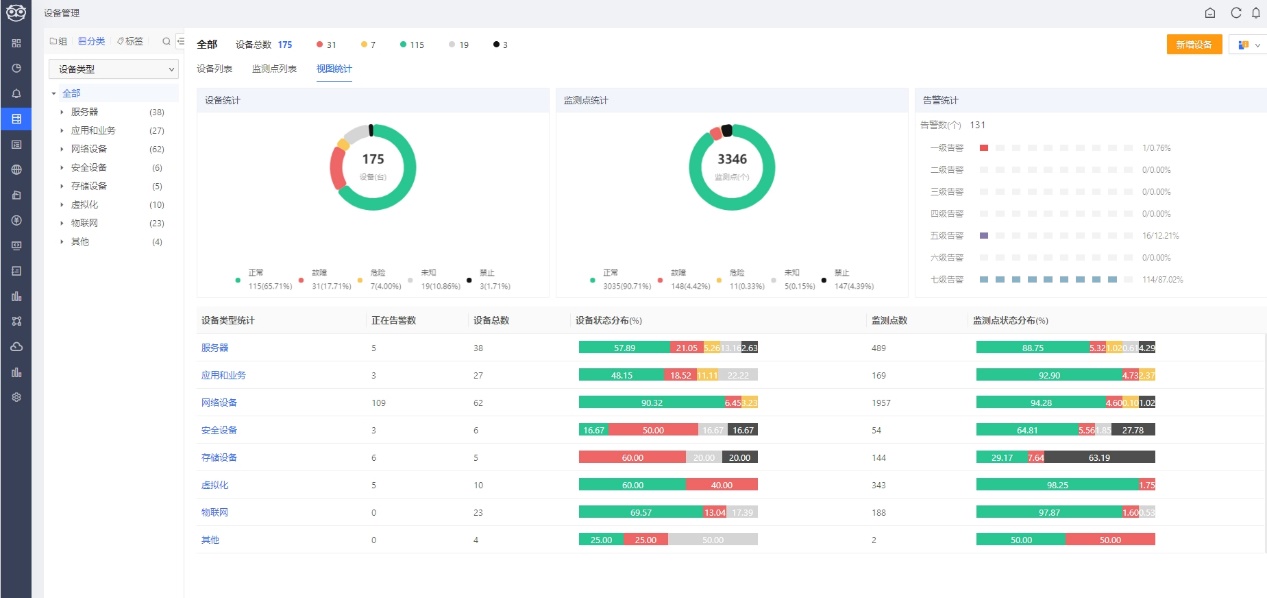Expand the 虚拟化 tree node arrow
The width and height of the screenshot is (1267, 598).
pyautogui.click(x=62, y=204)
